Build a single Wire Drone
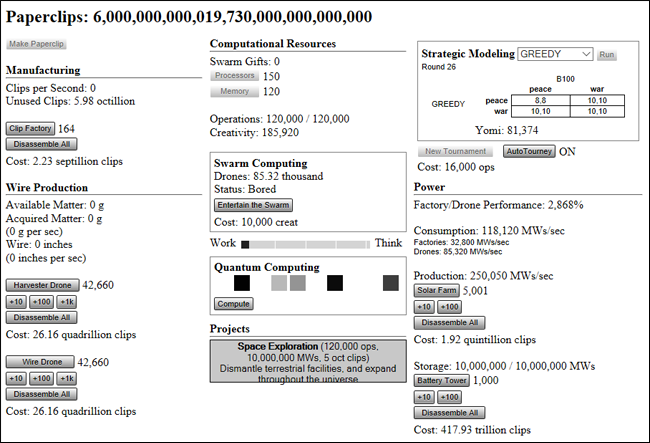Image resolution: width=650 pixels, height=443 pixels. (39, 362)
